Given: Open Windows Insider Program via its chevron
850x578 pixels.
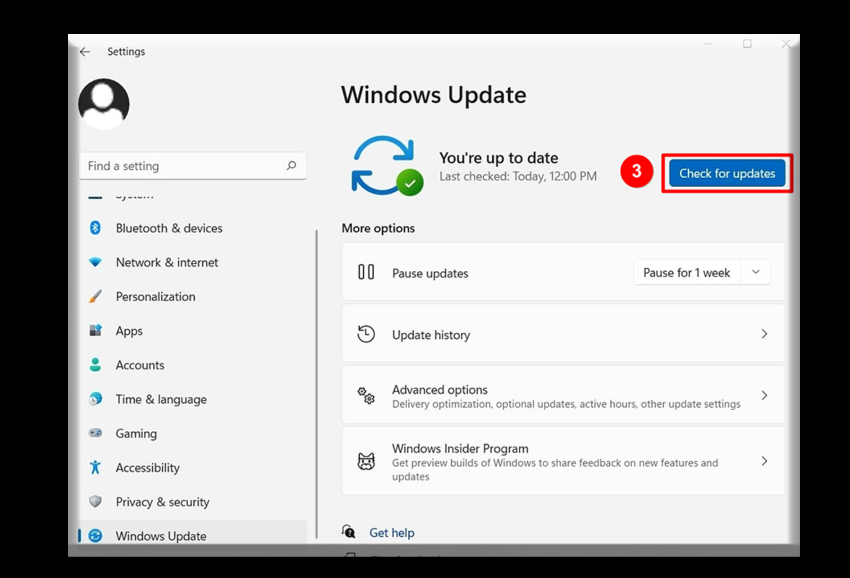Looking at the screenshot, I should (x=764, y=461).
